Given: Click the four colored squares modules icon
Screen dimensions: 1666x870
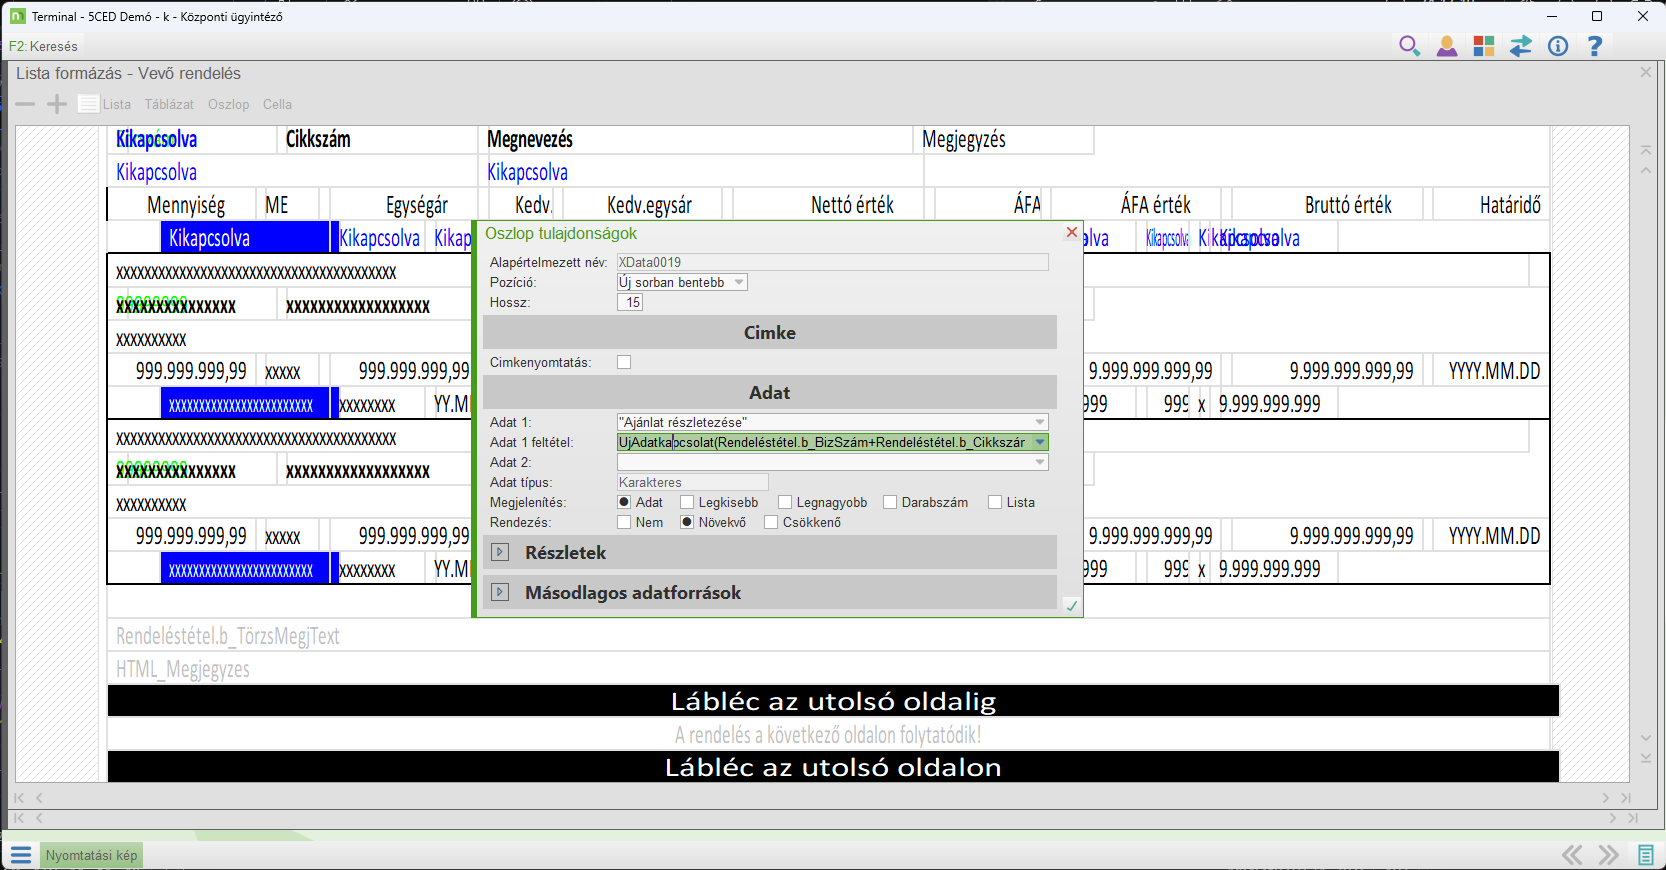Looking at the screenshot, I should (1484, 46).
